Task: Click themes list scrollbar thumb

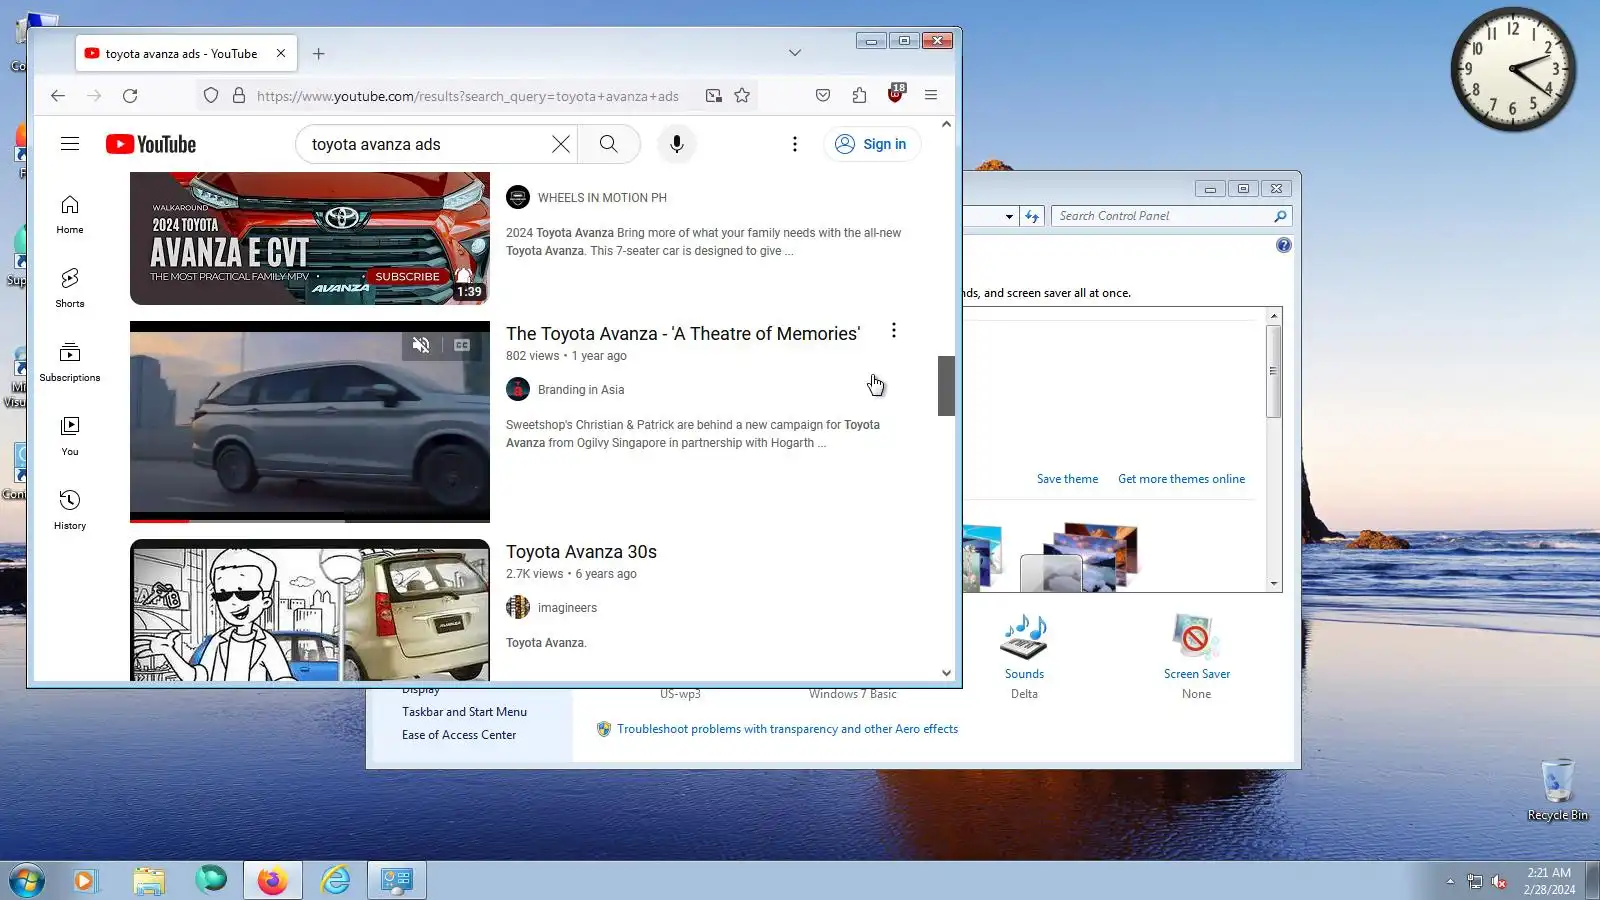Action: pos(1274,371)
